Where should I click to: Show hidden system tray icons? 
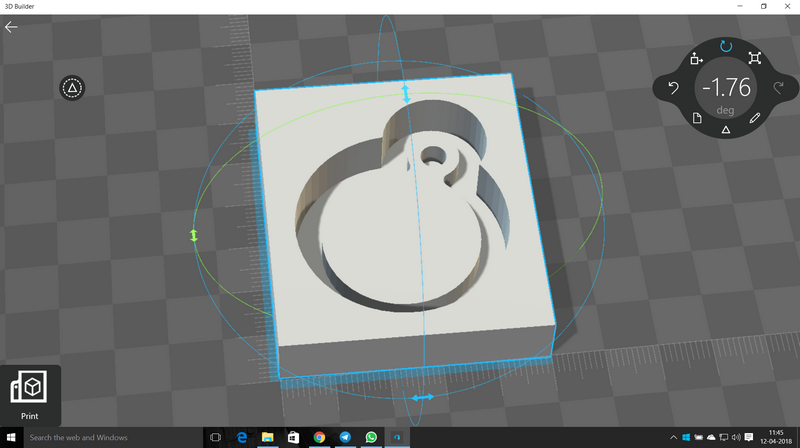673,437
